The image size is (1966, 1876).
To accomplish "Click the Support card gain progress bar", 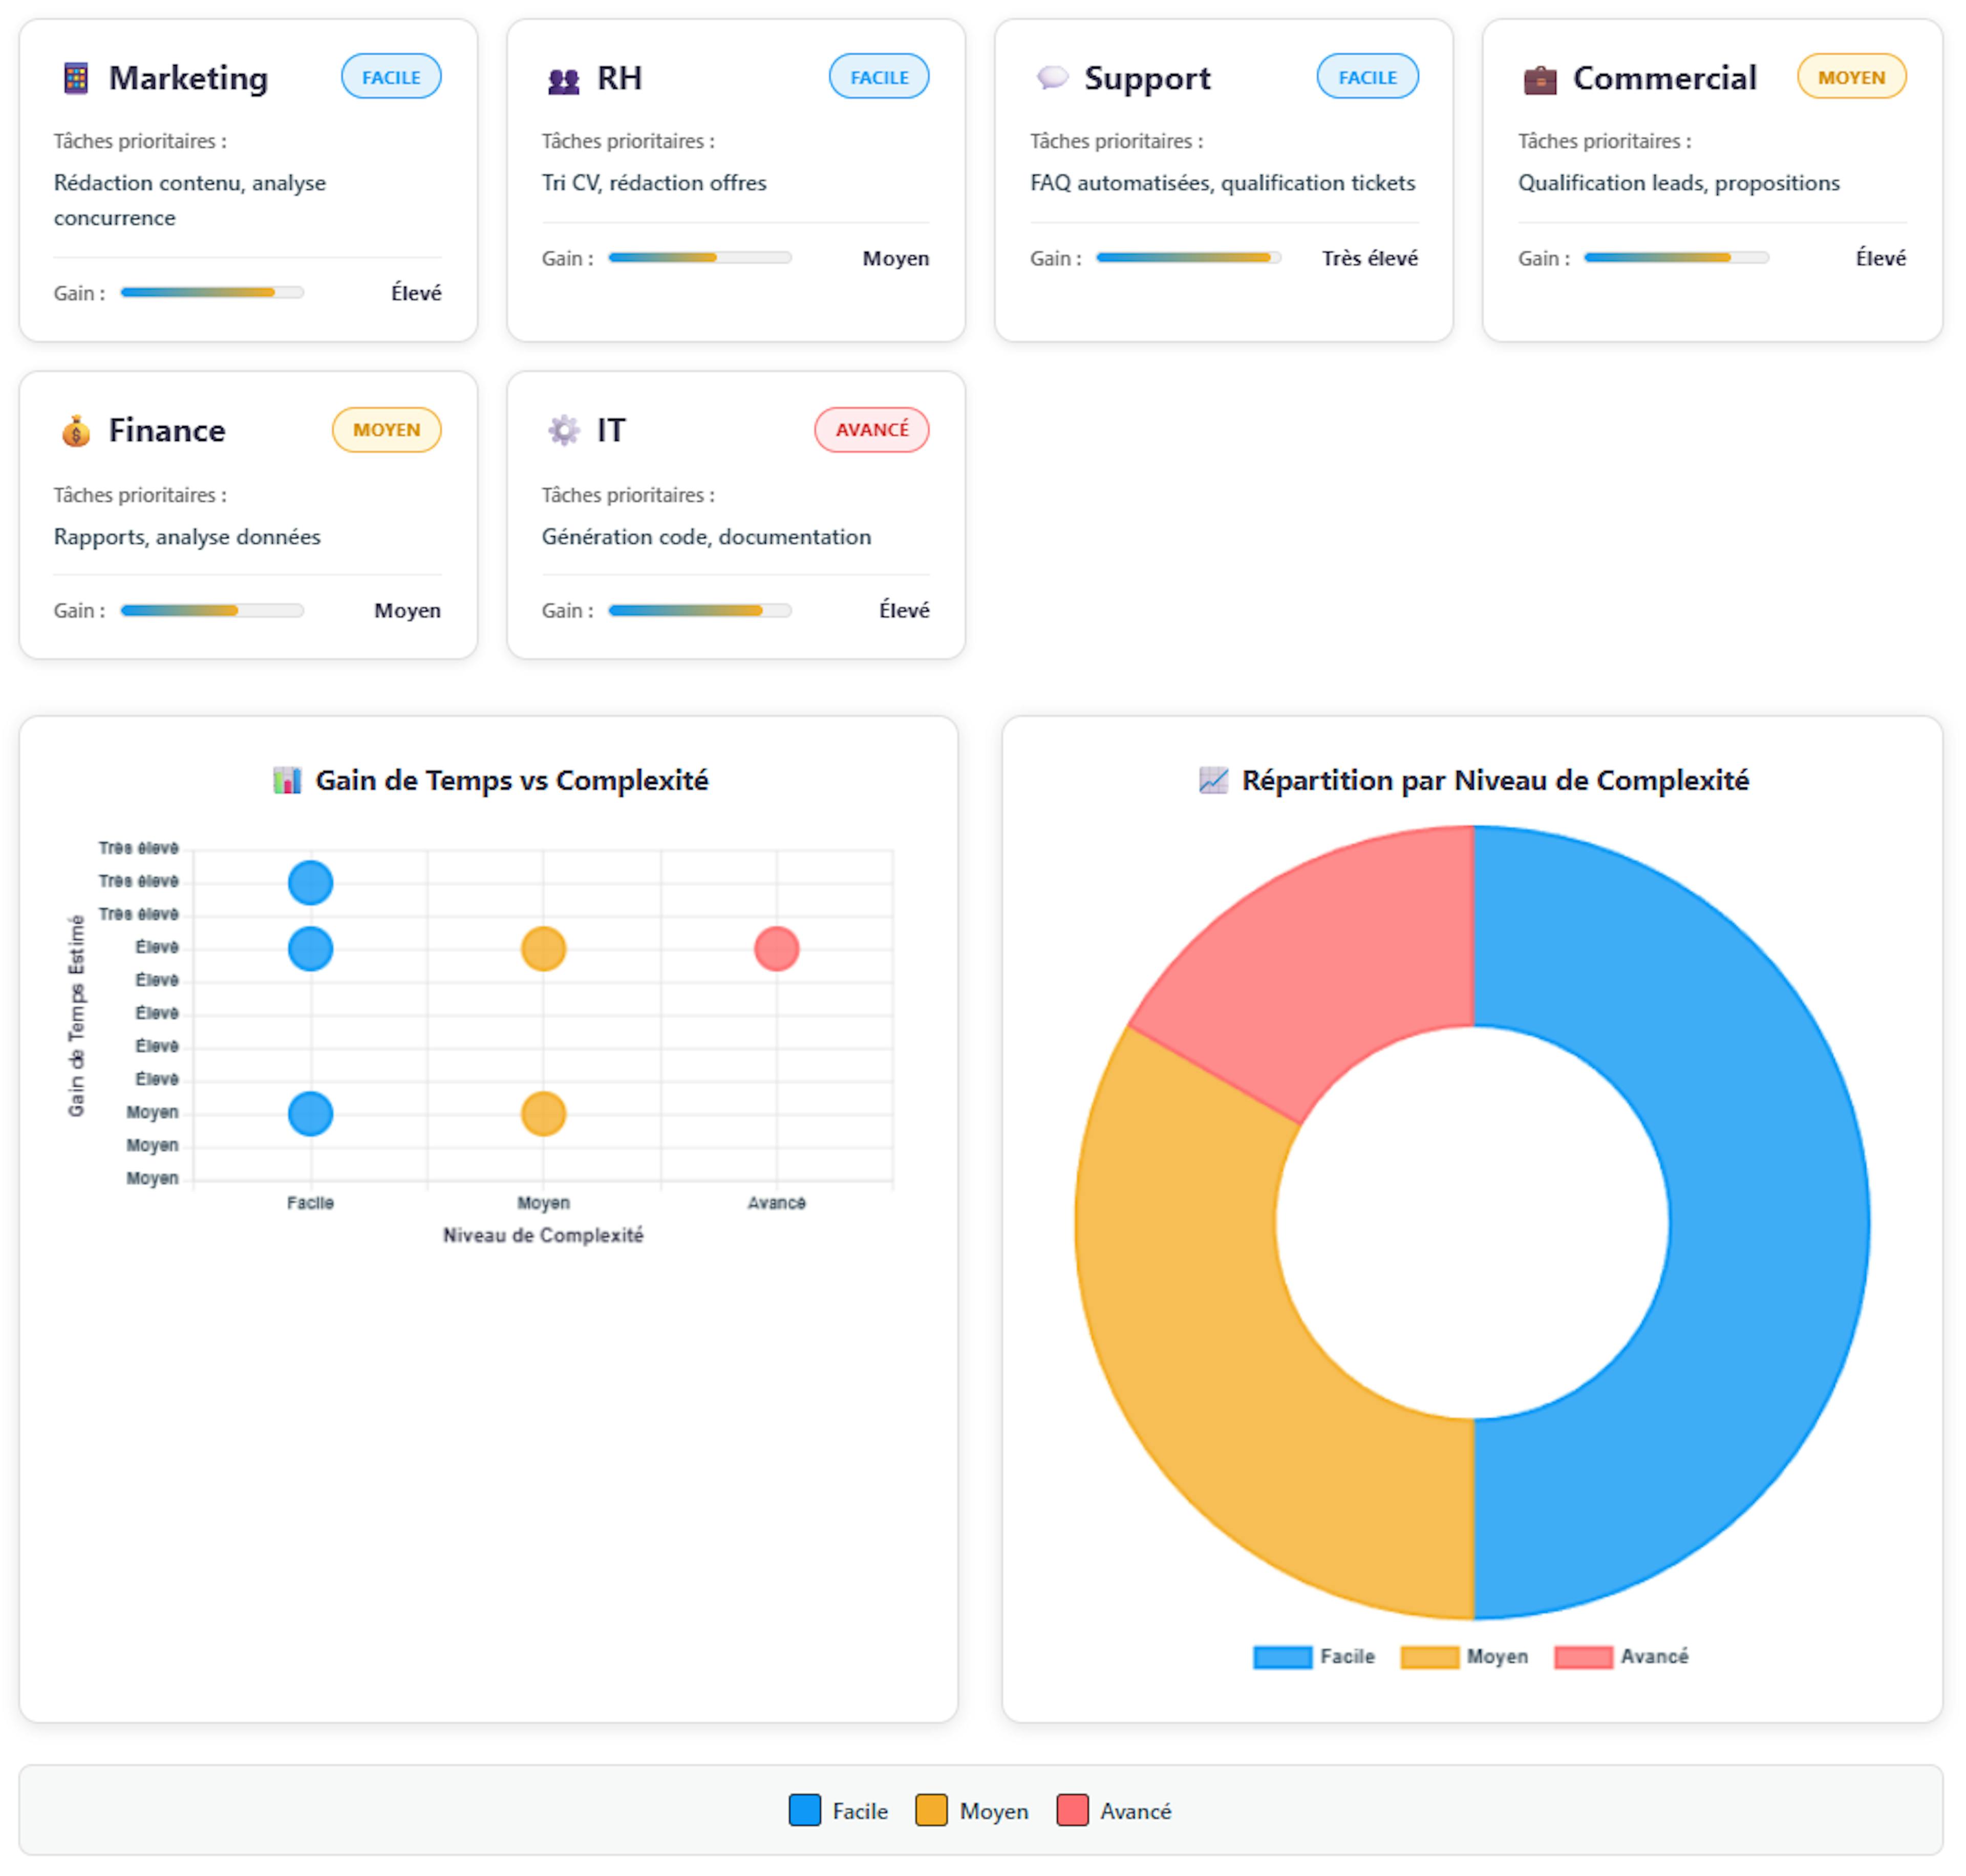I will 1188,258.
